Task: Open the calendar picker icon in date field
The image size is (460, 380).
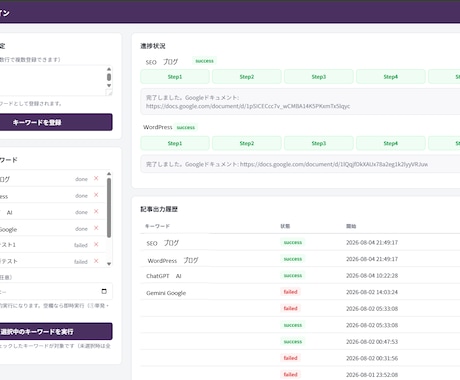Action: click(x=104, y=291)
